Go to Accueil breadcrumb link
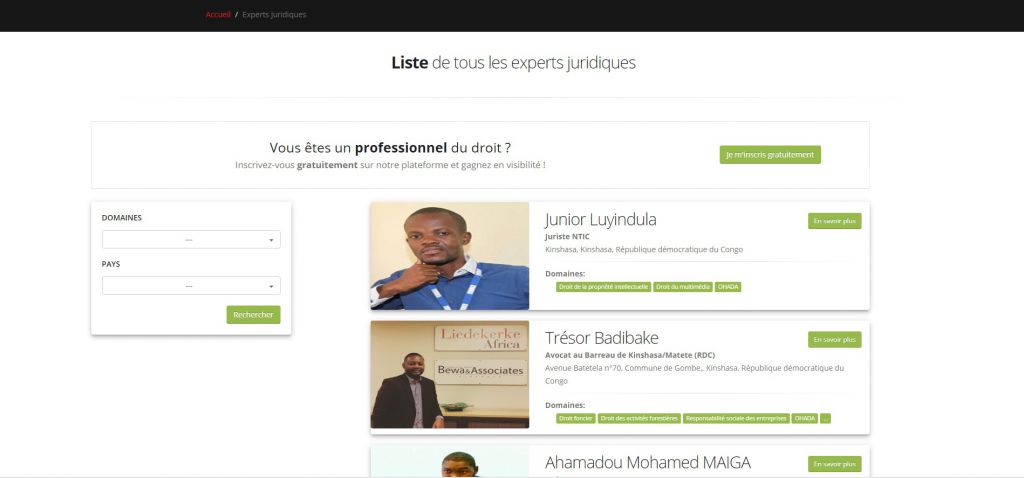Screen dimensions: 1024x478 click(x=218, y=14)
